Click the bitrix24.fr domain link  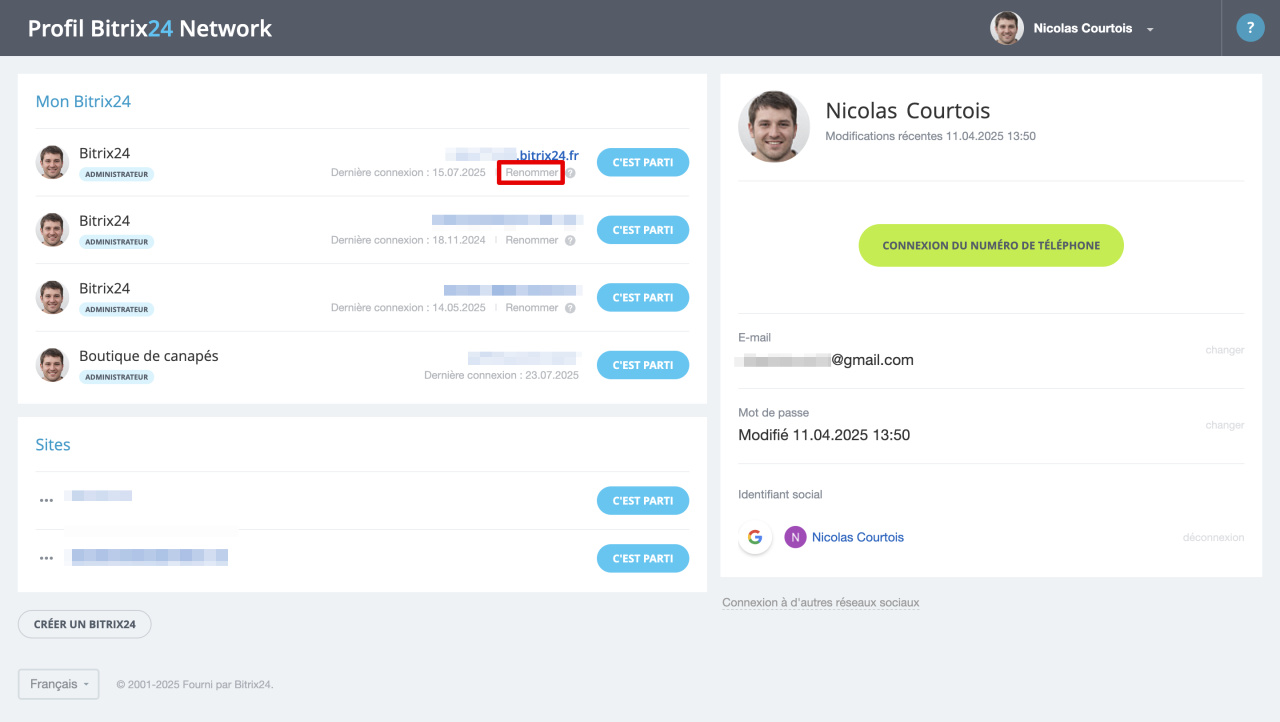(513, 155)
